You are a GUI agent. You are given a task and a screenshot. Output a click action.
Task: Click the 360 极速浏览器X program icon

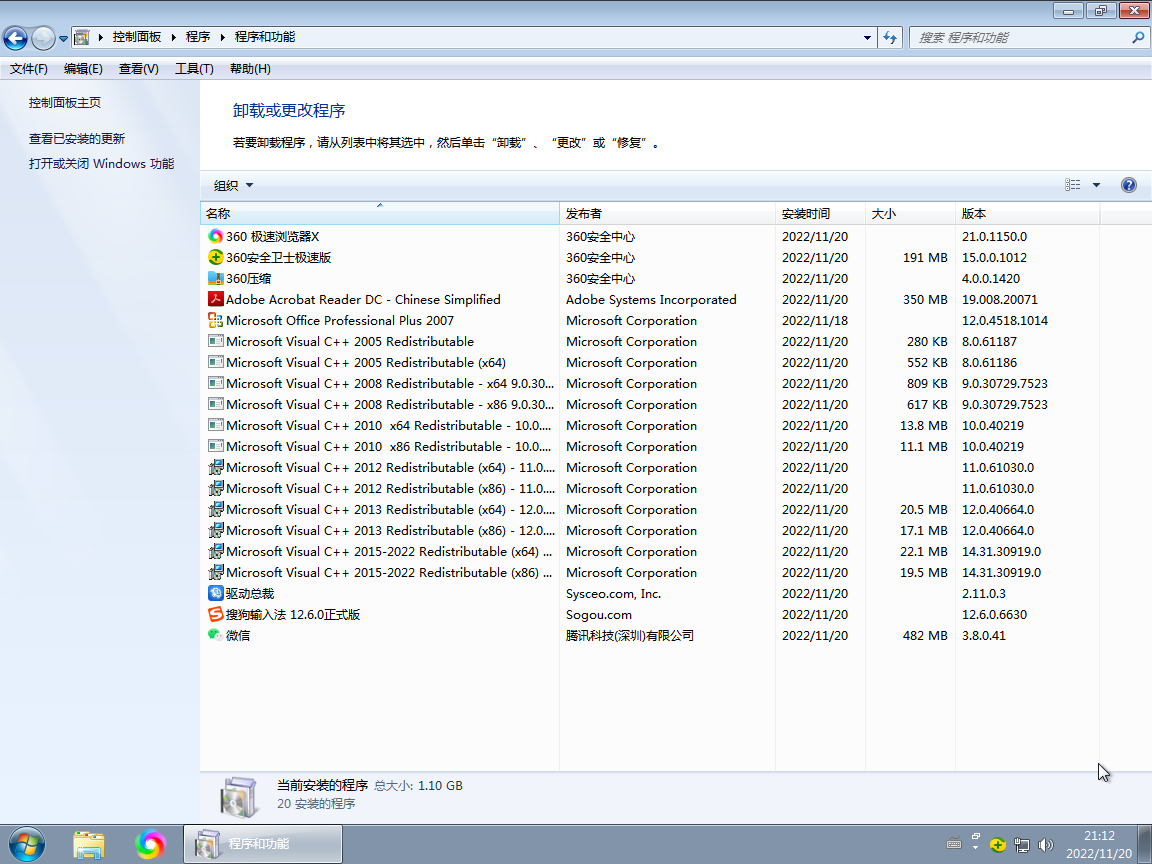215,236
